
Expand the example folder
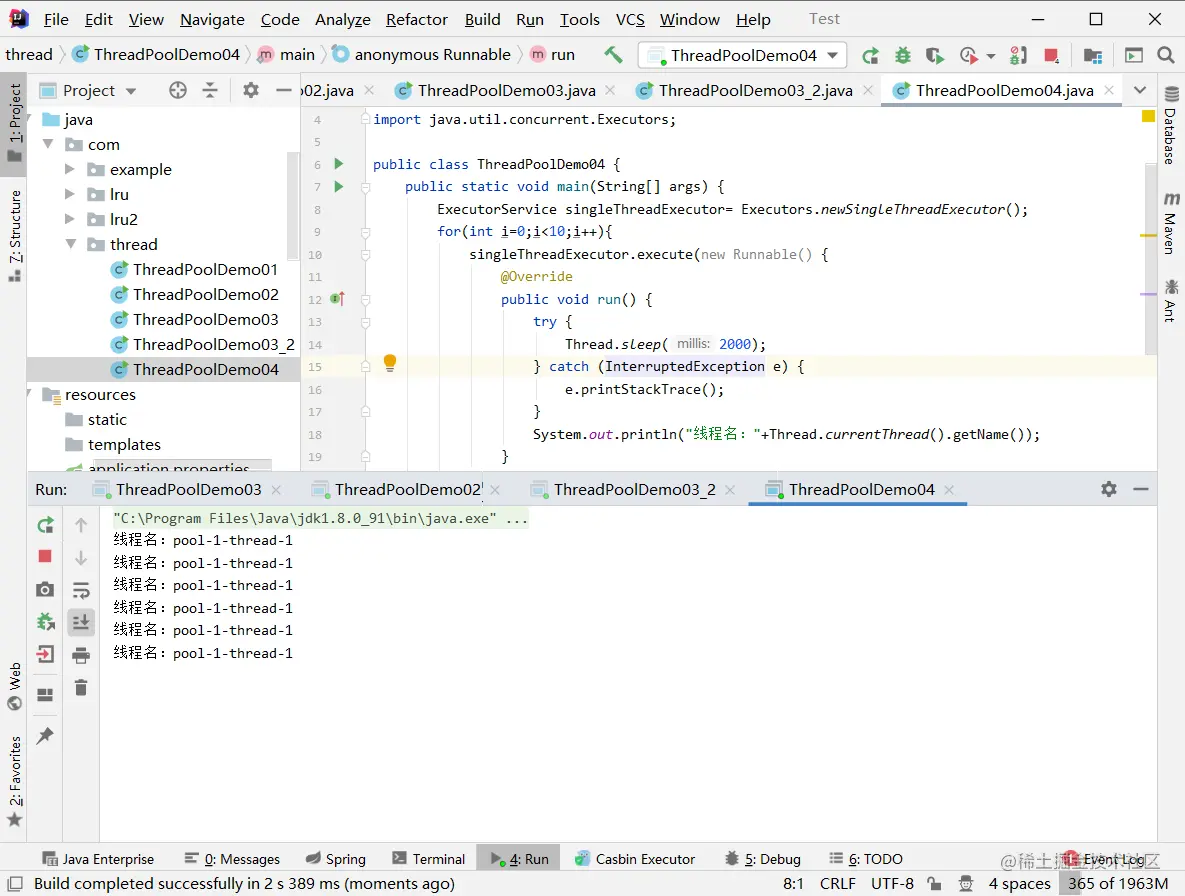pos(70,169)
